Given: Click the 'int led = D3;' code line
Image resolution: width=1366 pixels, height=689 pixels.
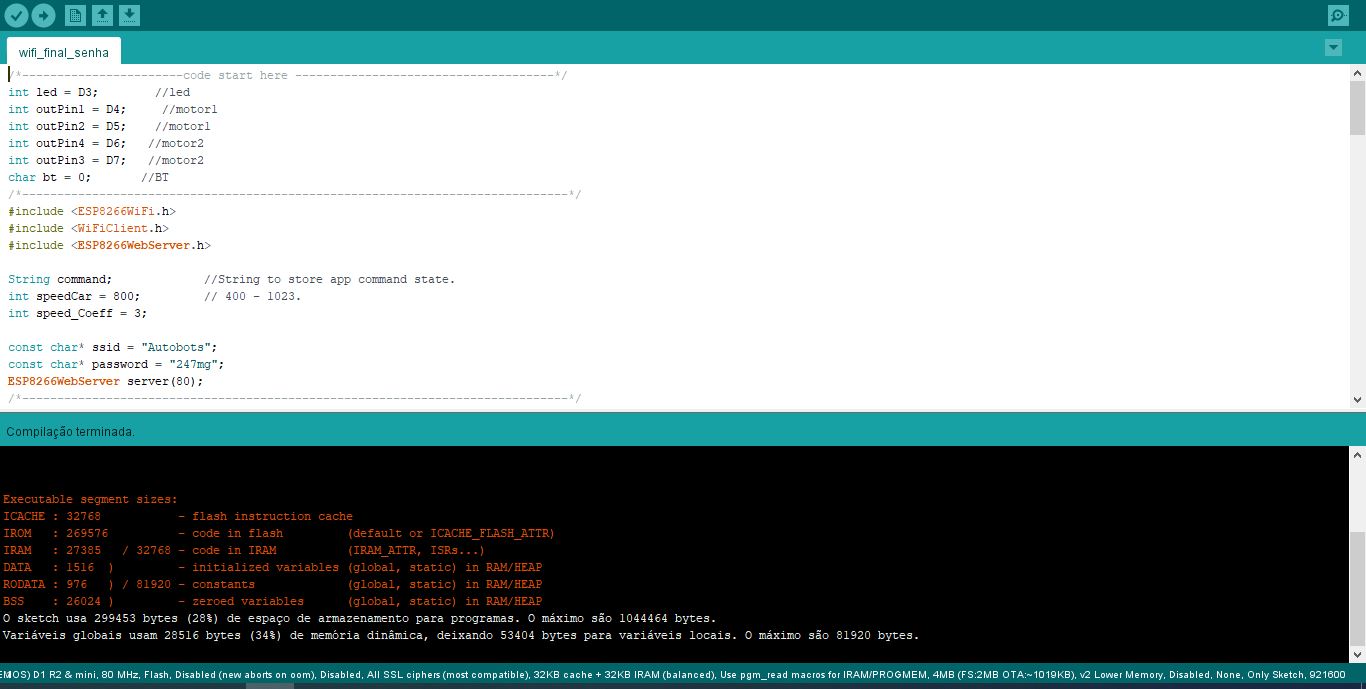Looking at the screenshot, I should (99, 92).
